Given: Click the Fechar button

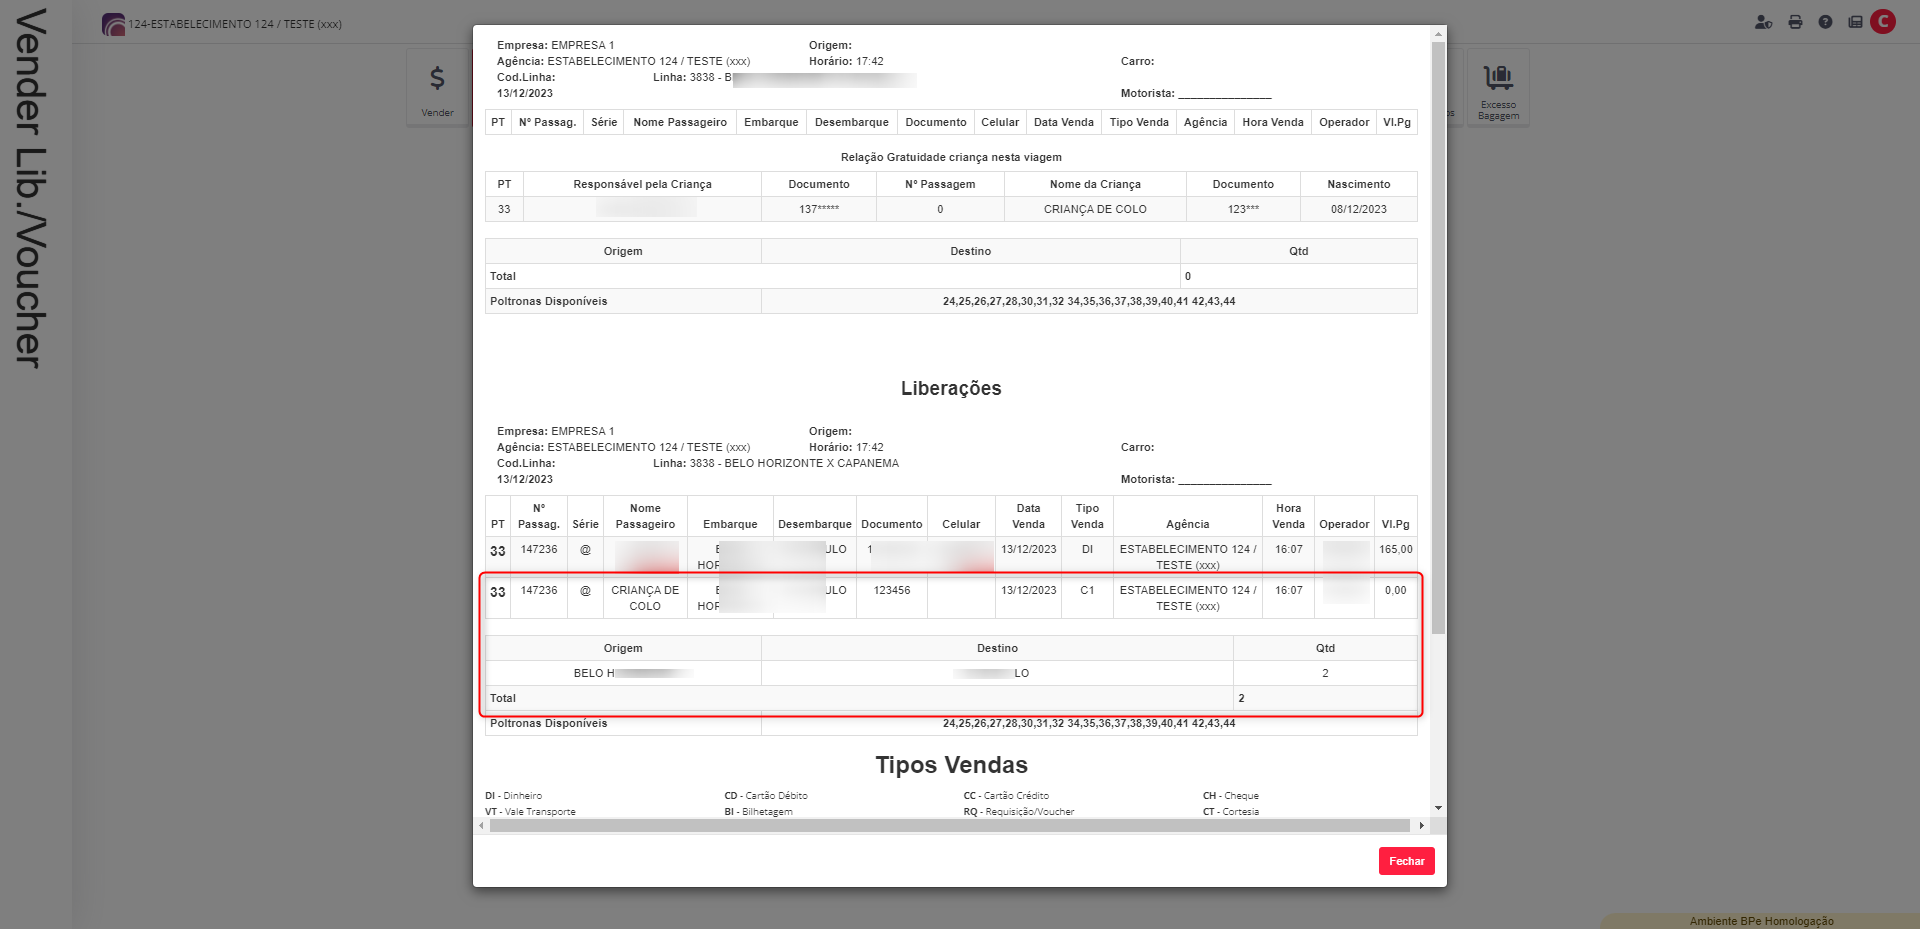Looking at the screenshot, I should [1406, 861].
